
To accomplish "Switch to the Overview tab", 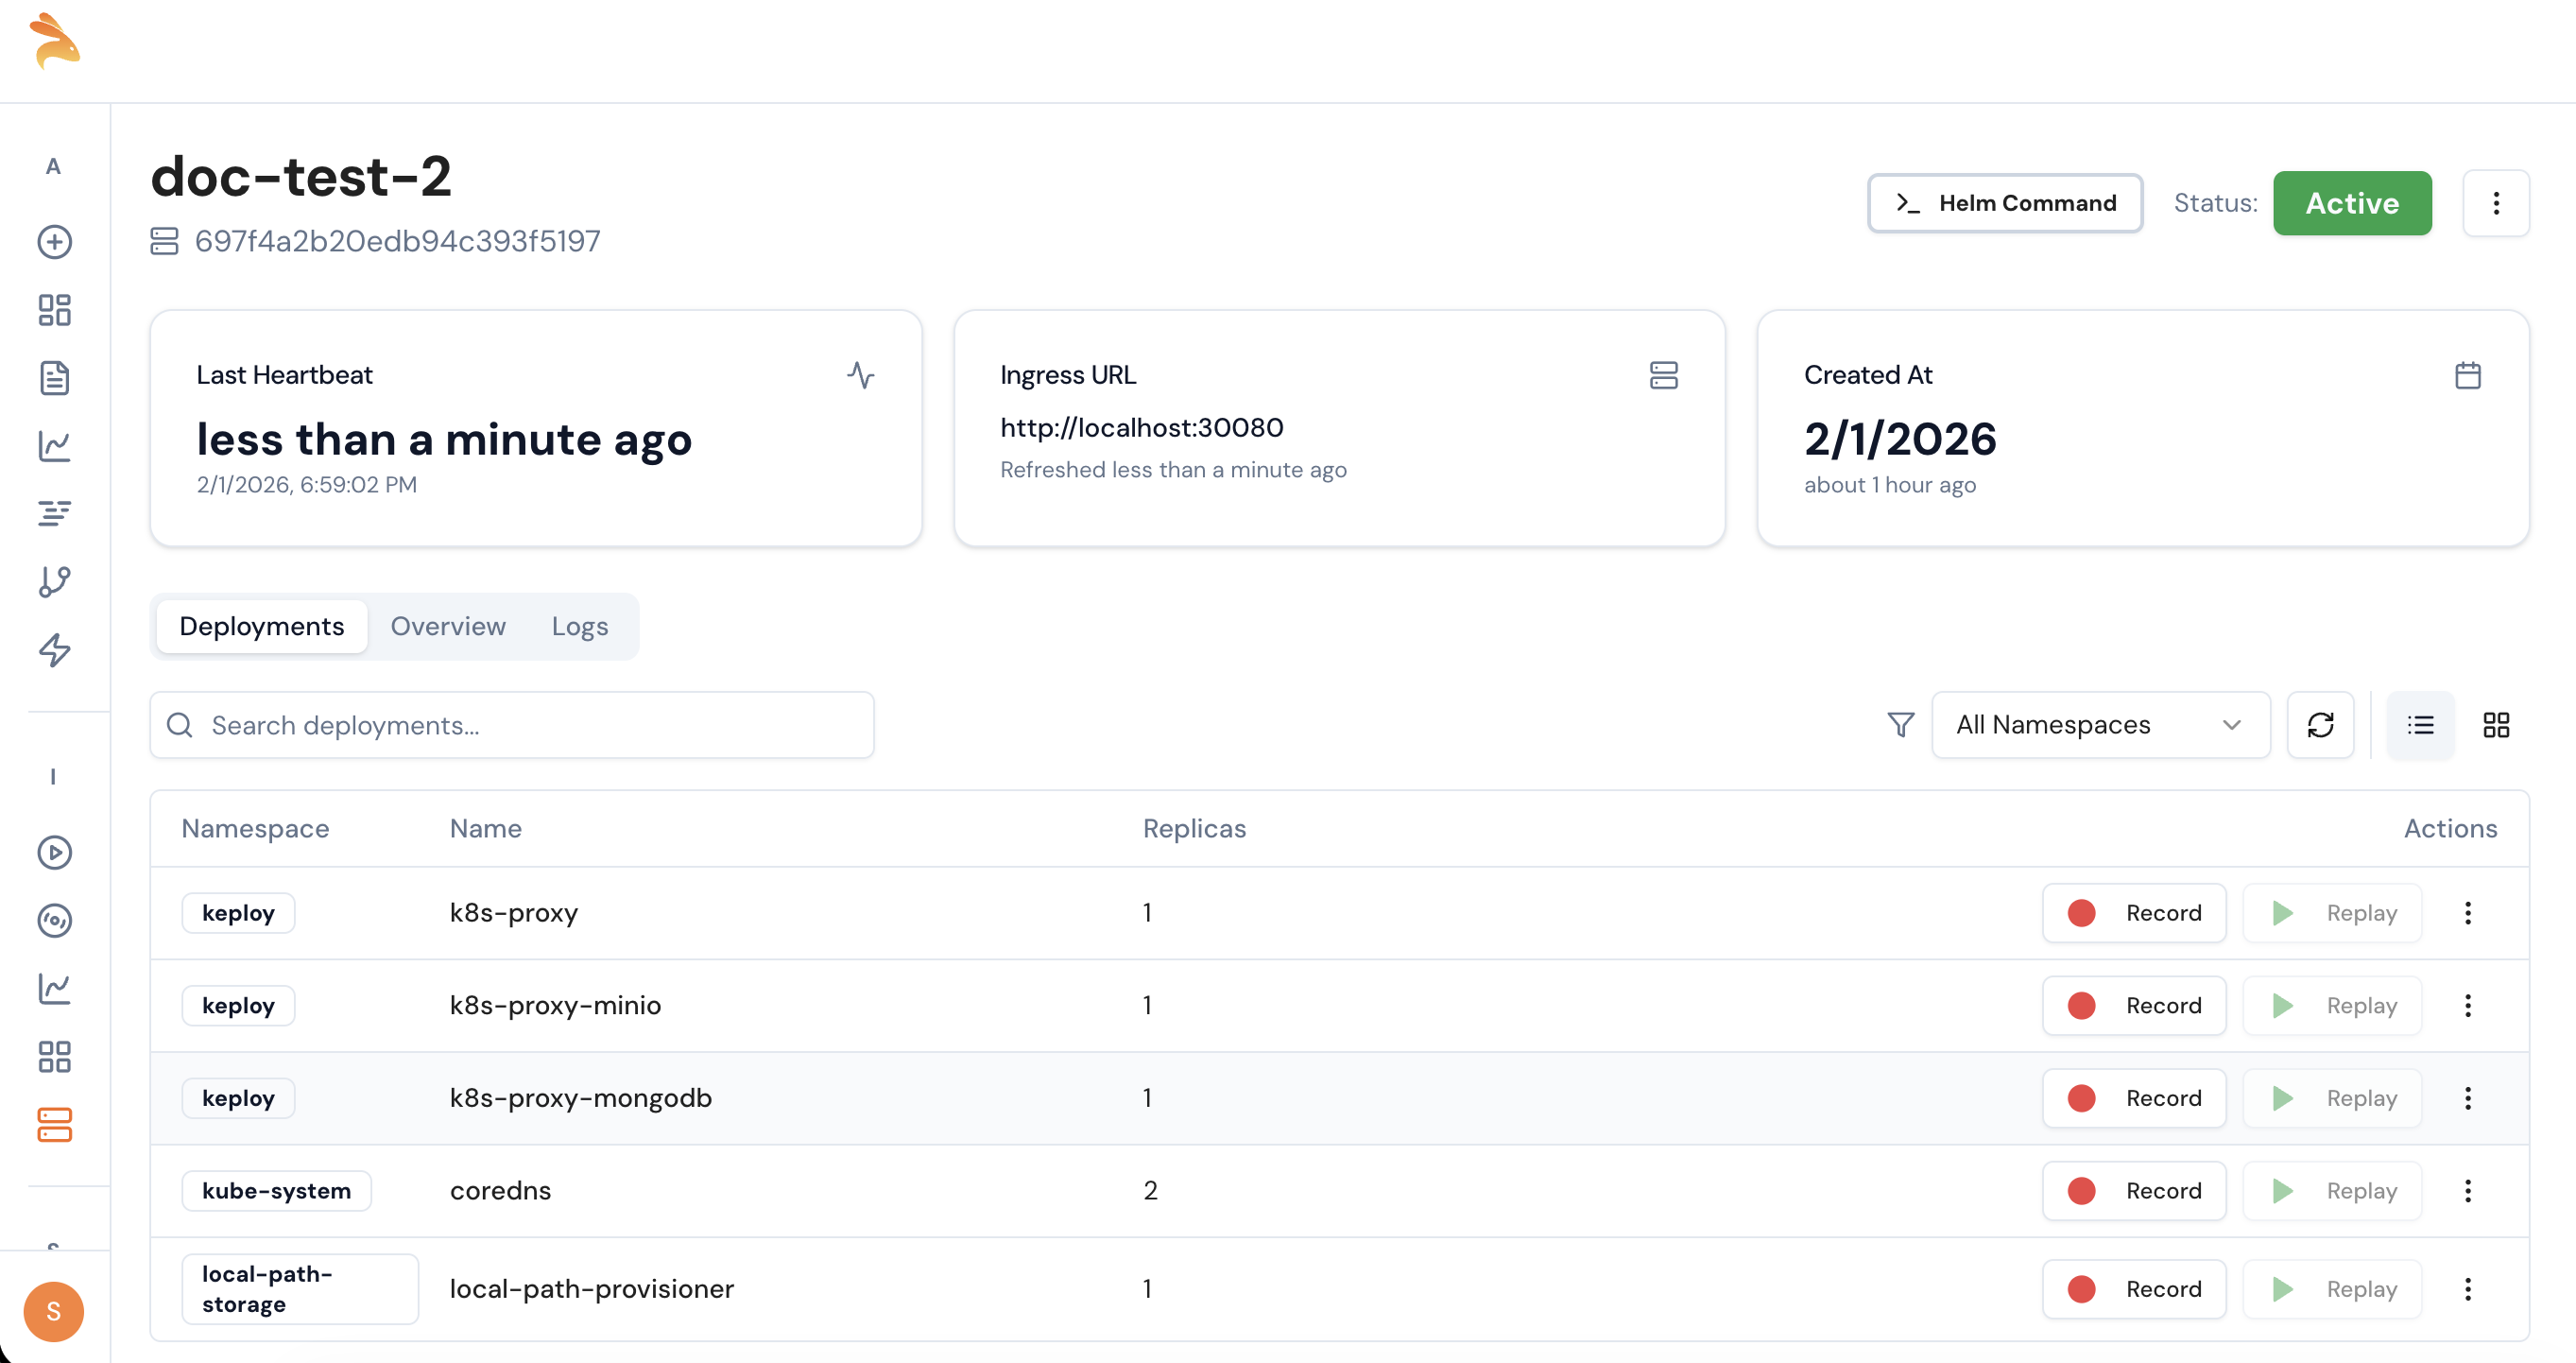I will point(448,626).
